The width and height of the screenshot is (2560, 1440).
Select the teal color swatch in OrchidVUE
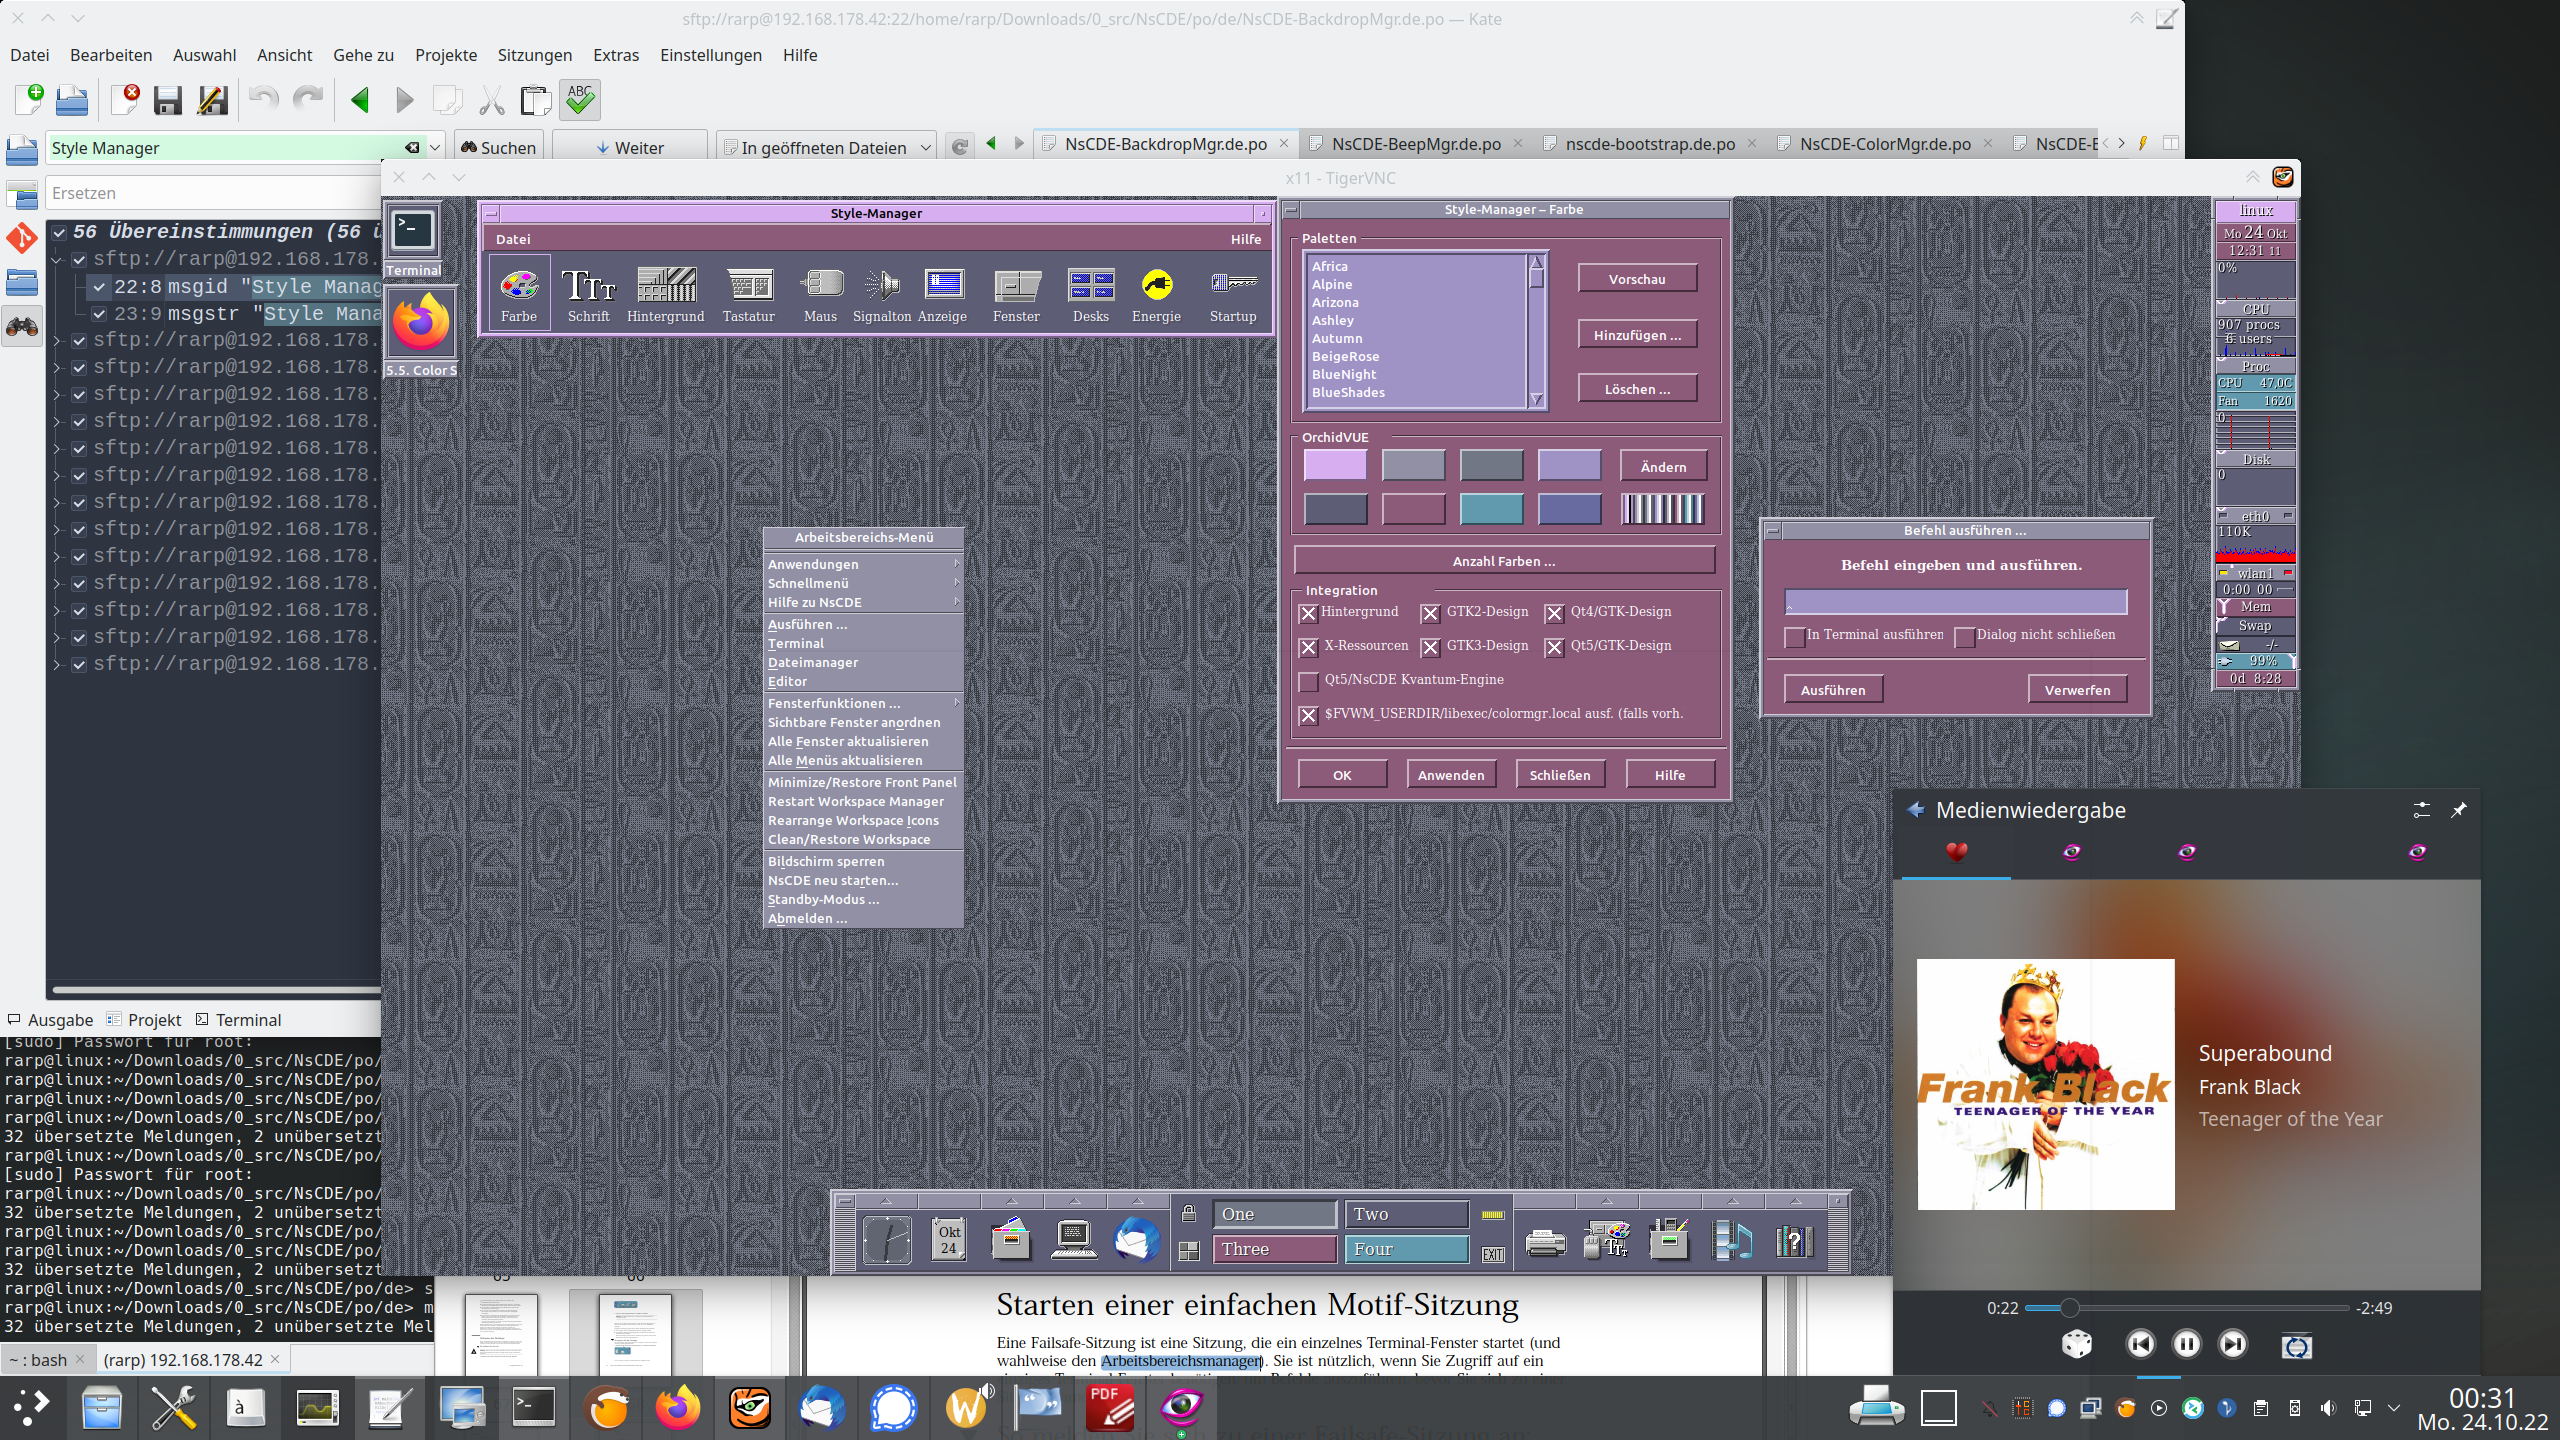coord(1491,508)
